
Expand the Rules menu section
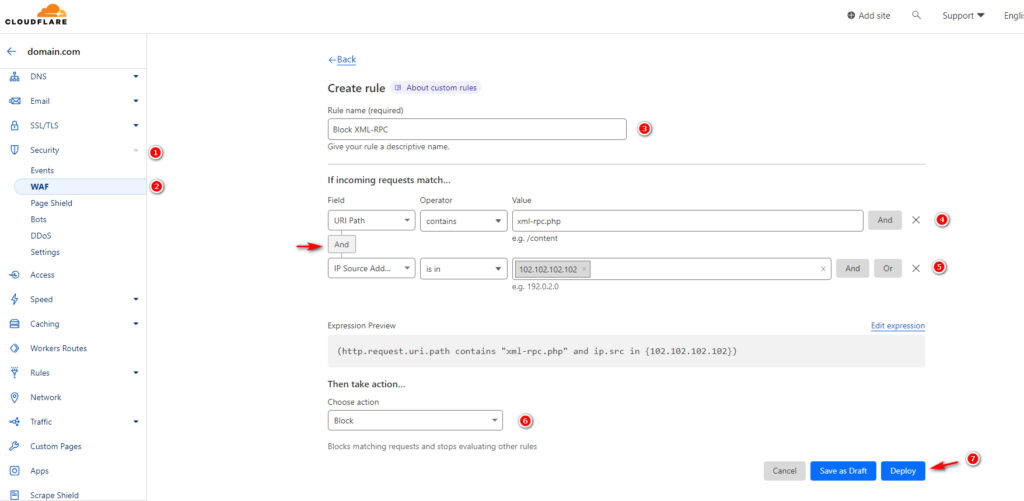(136, 373)
